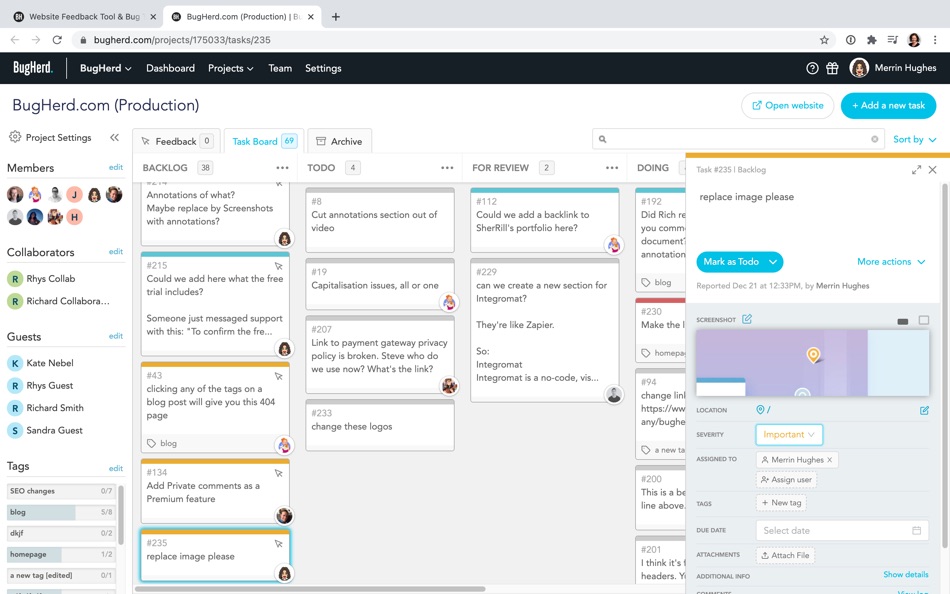Open Mark as Todo dropdown arrow

click(x=772, y=262)
